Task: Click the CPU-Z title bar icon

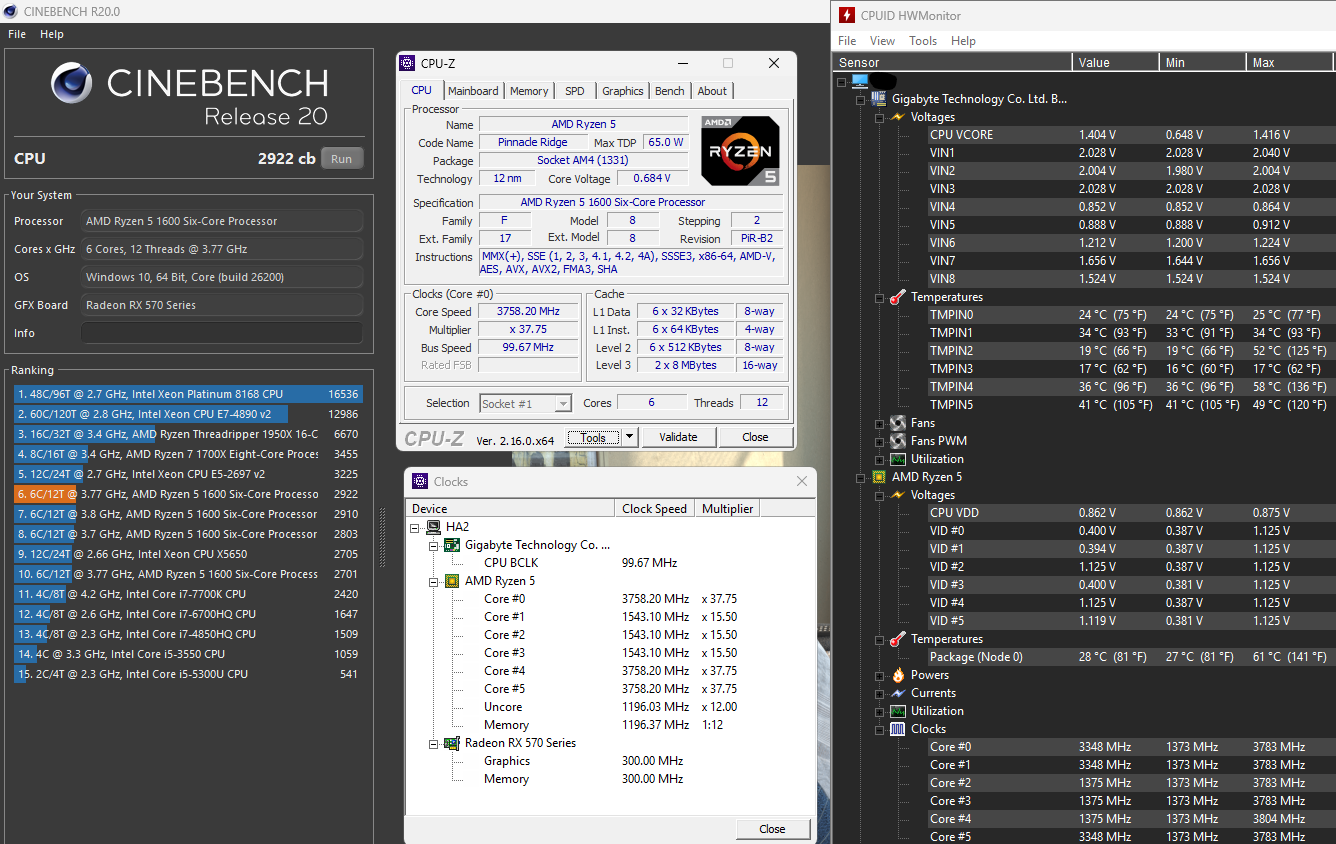Action: click(407, 63)
